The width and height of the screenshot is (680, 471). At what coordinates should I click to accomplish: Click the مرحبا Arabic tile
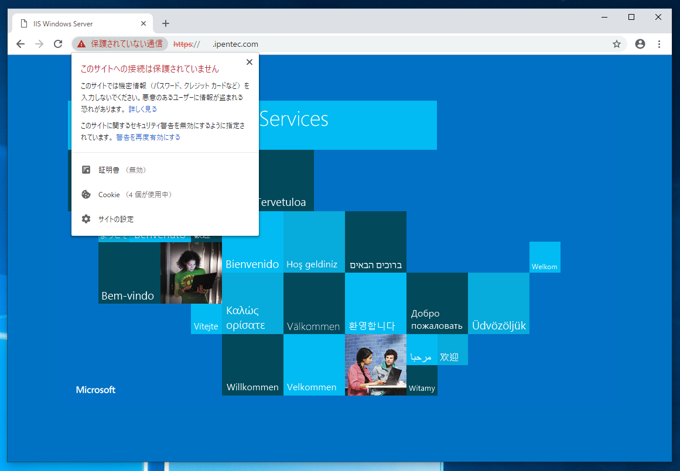(422, 350)
